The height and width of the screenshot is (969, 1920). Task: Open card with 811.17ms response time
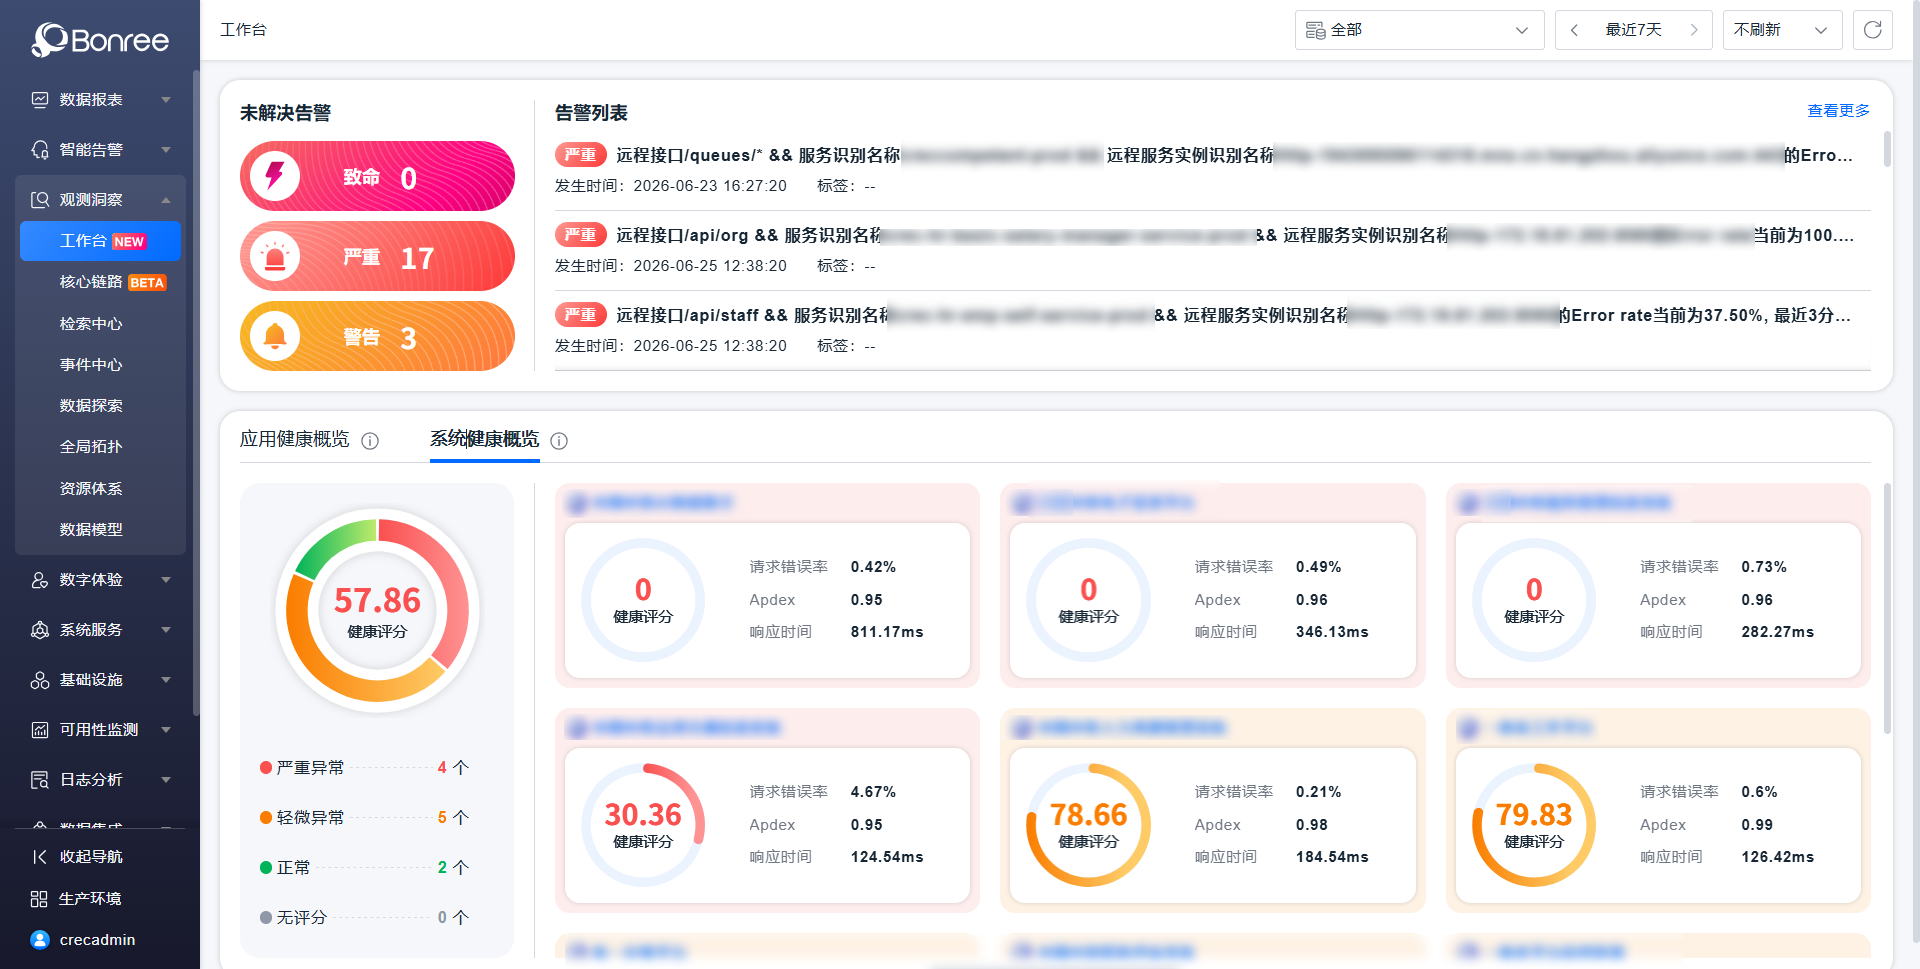click(x=767, y=585)
